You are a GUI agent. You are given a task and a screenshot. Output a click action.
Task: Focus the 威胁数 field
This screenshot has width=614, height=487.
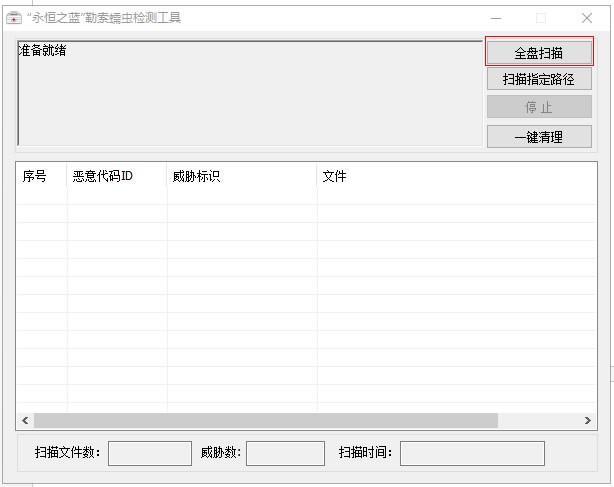click(x=285, y=453)
